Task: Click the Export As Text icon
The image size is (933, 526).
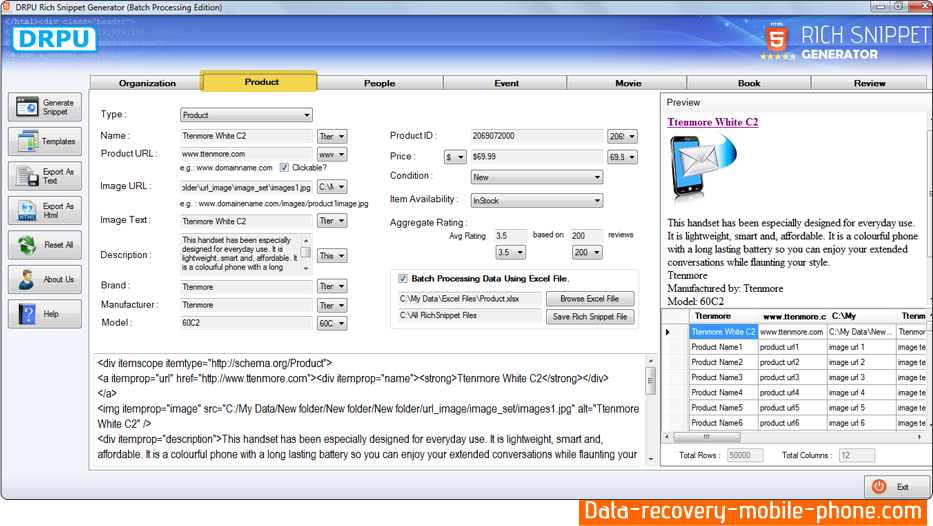Action: click(27, 176)
